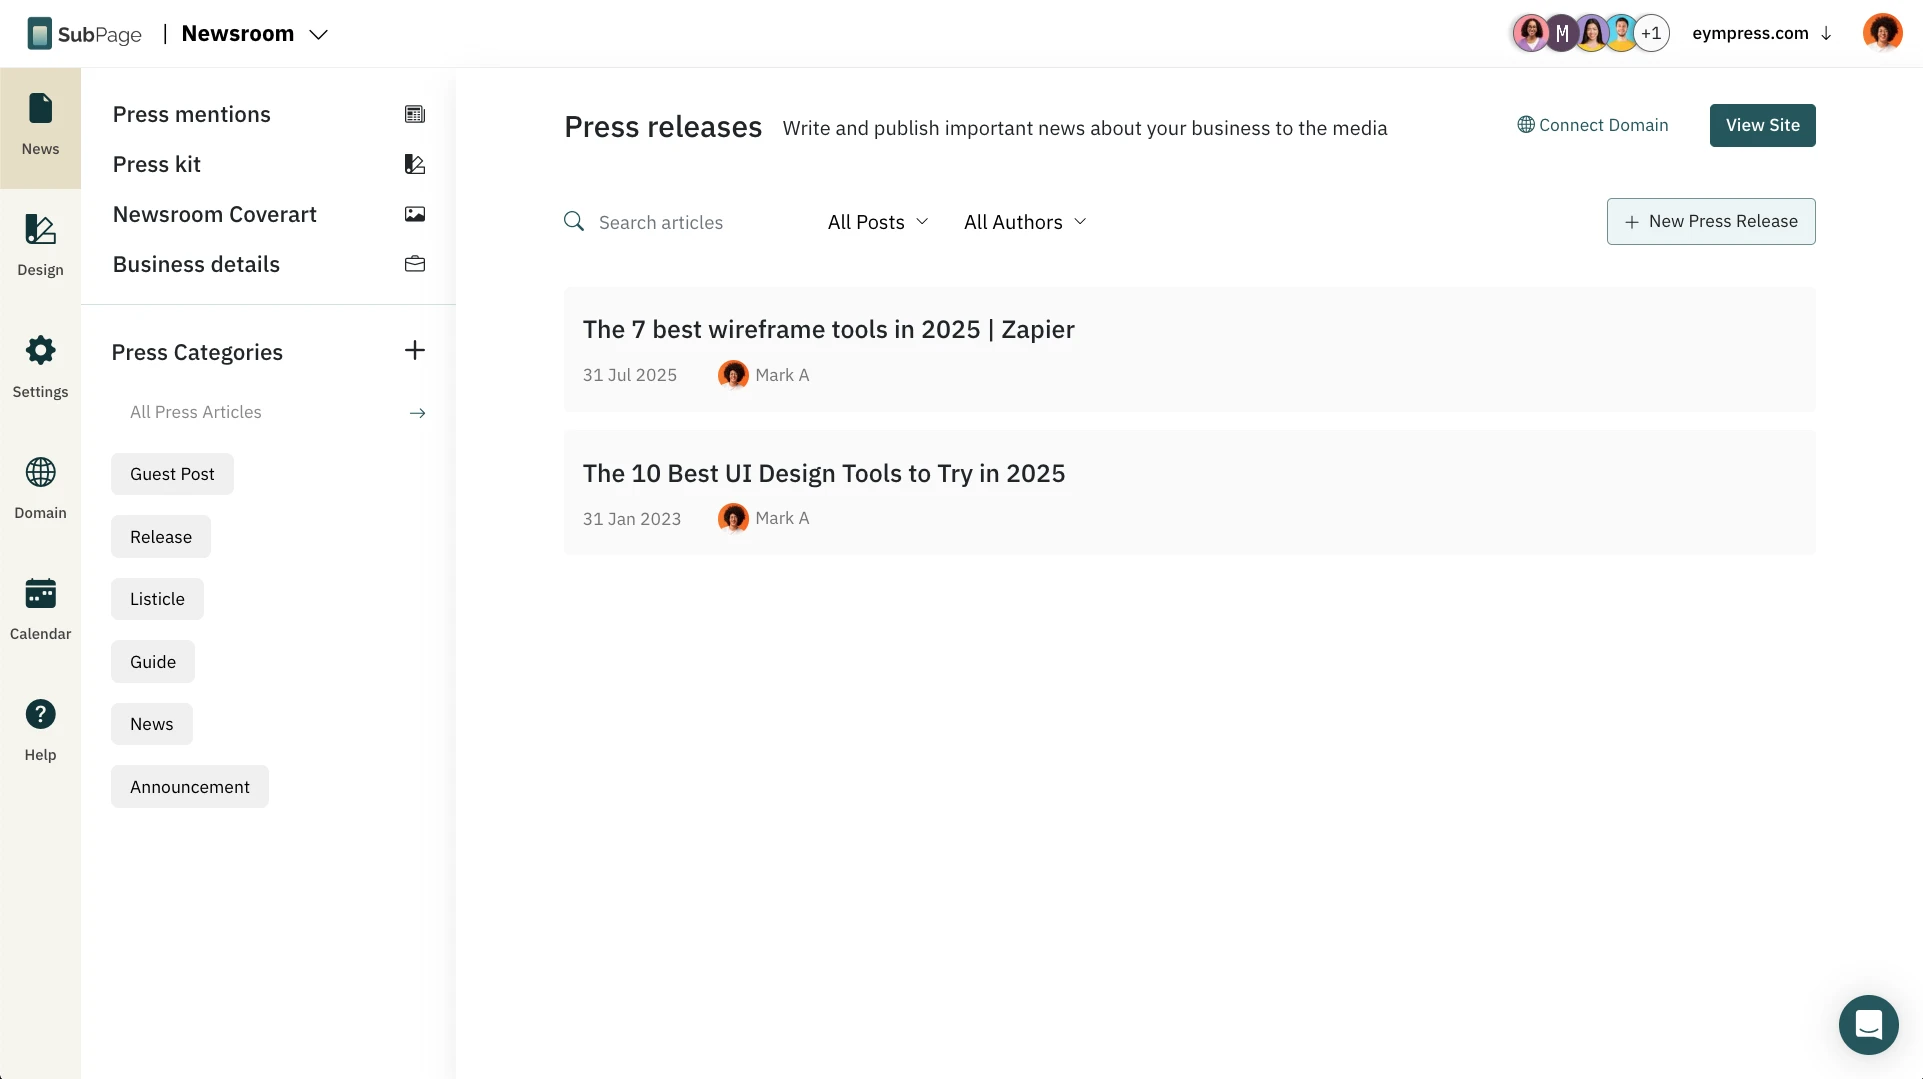Expand the eympress.com domain menu
Screen dimensions: 1923x1079
coord(1762,33)
